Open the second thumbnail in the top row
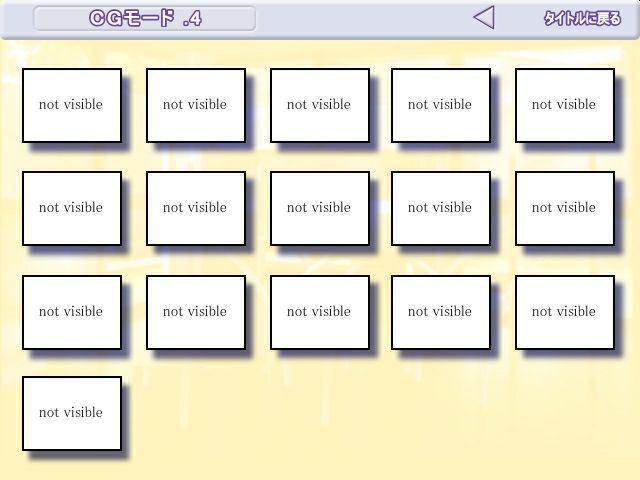Viewport: 640px width, 480px height. (195, 105)
